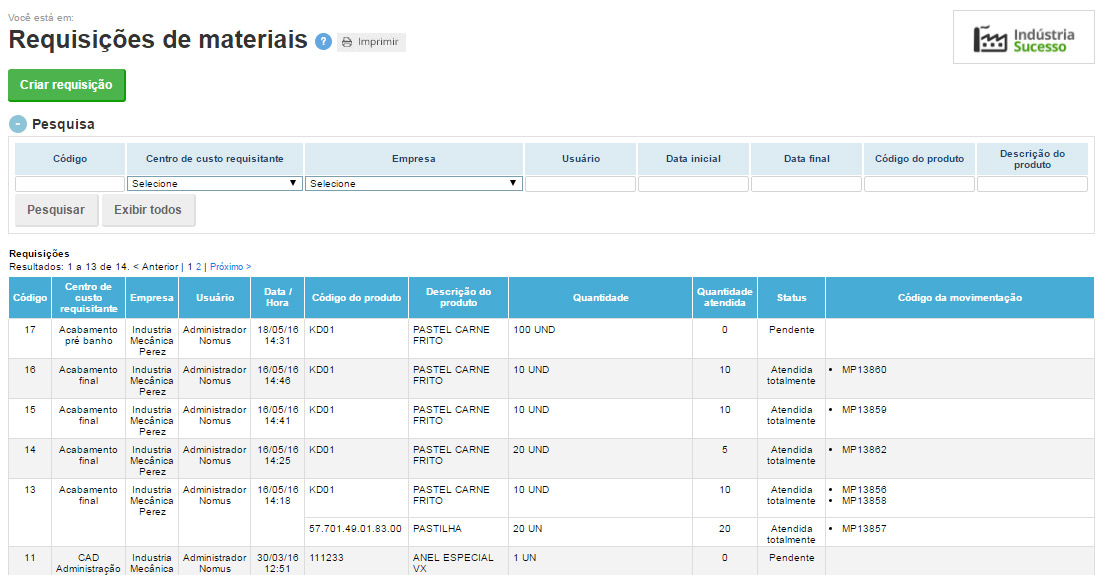Click the Data final input field

point(806,184)
